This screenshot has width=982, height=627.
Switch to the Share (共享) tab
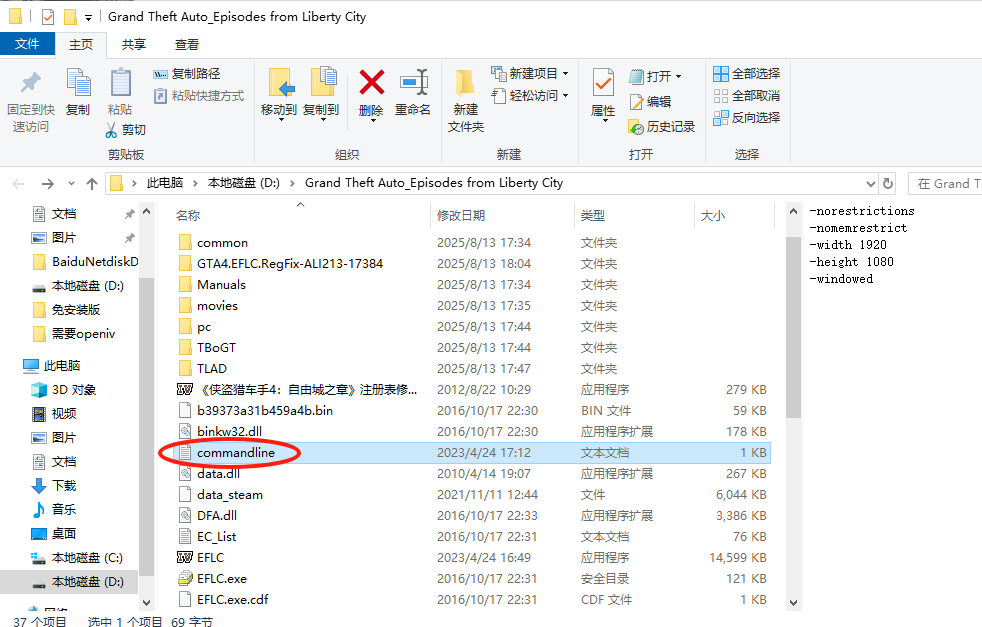click(x=133, y=44)
